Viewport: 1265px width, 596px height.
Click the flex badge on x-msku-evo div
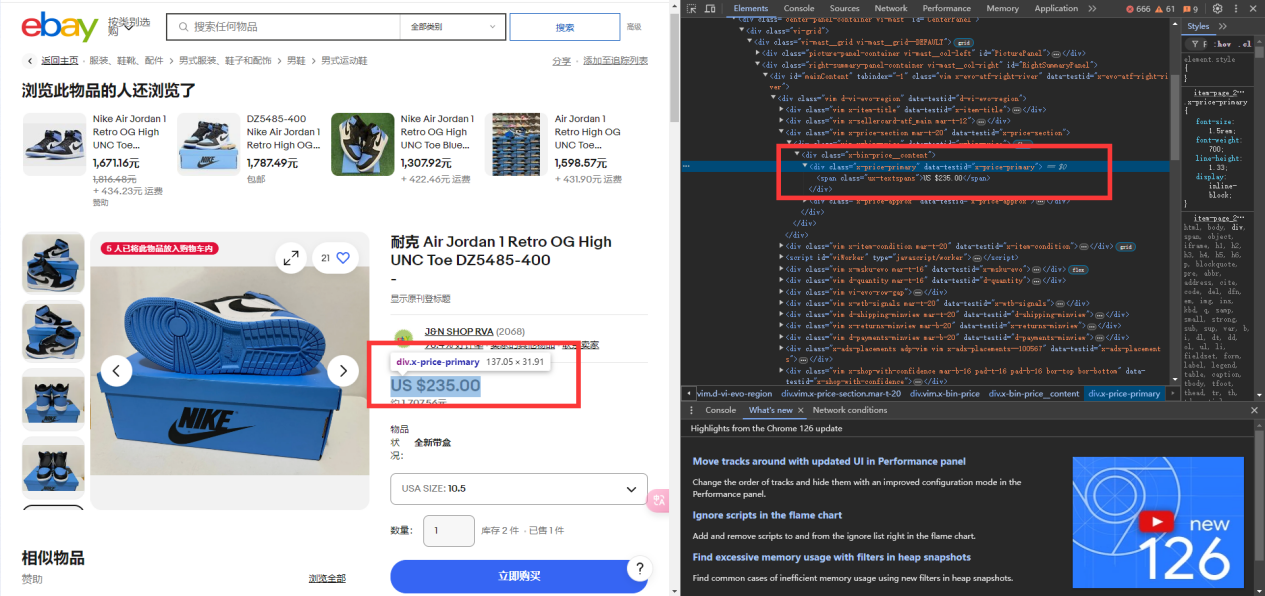click(x=1078, y=269)
